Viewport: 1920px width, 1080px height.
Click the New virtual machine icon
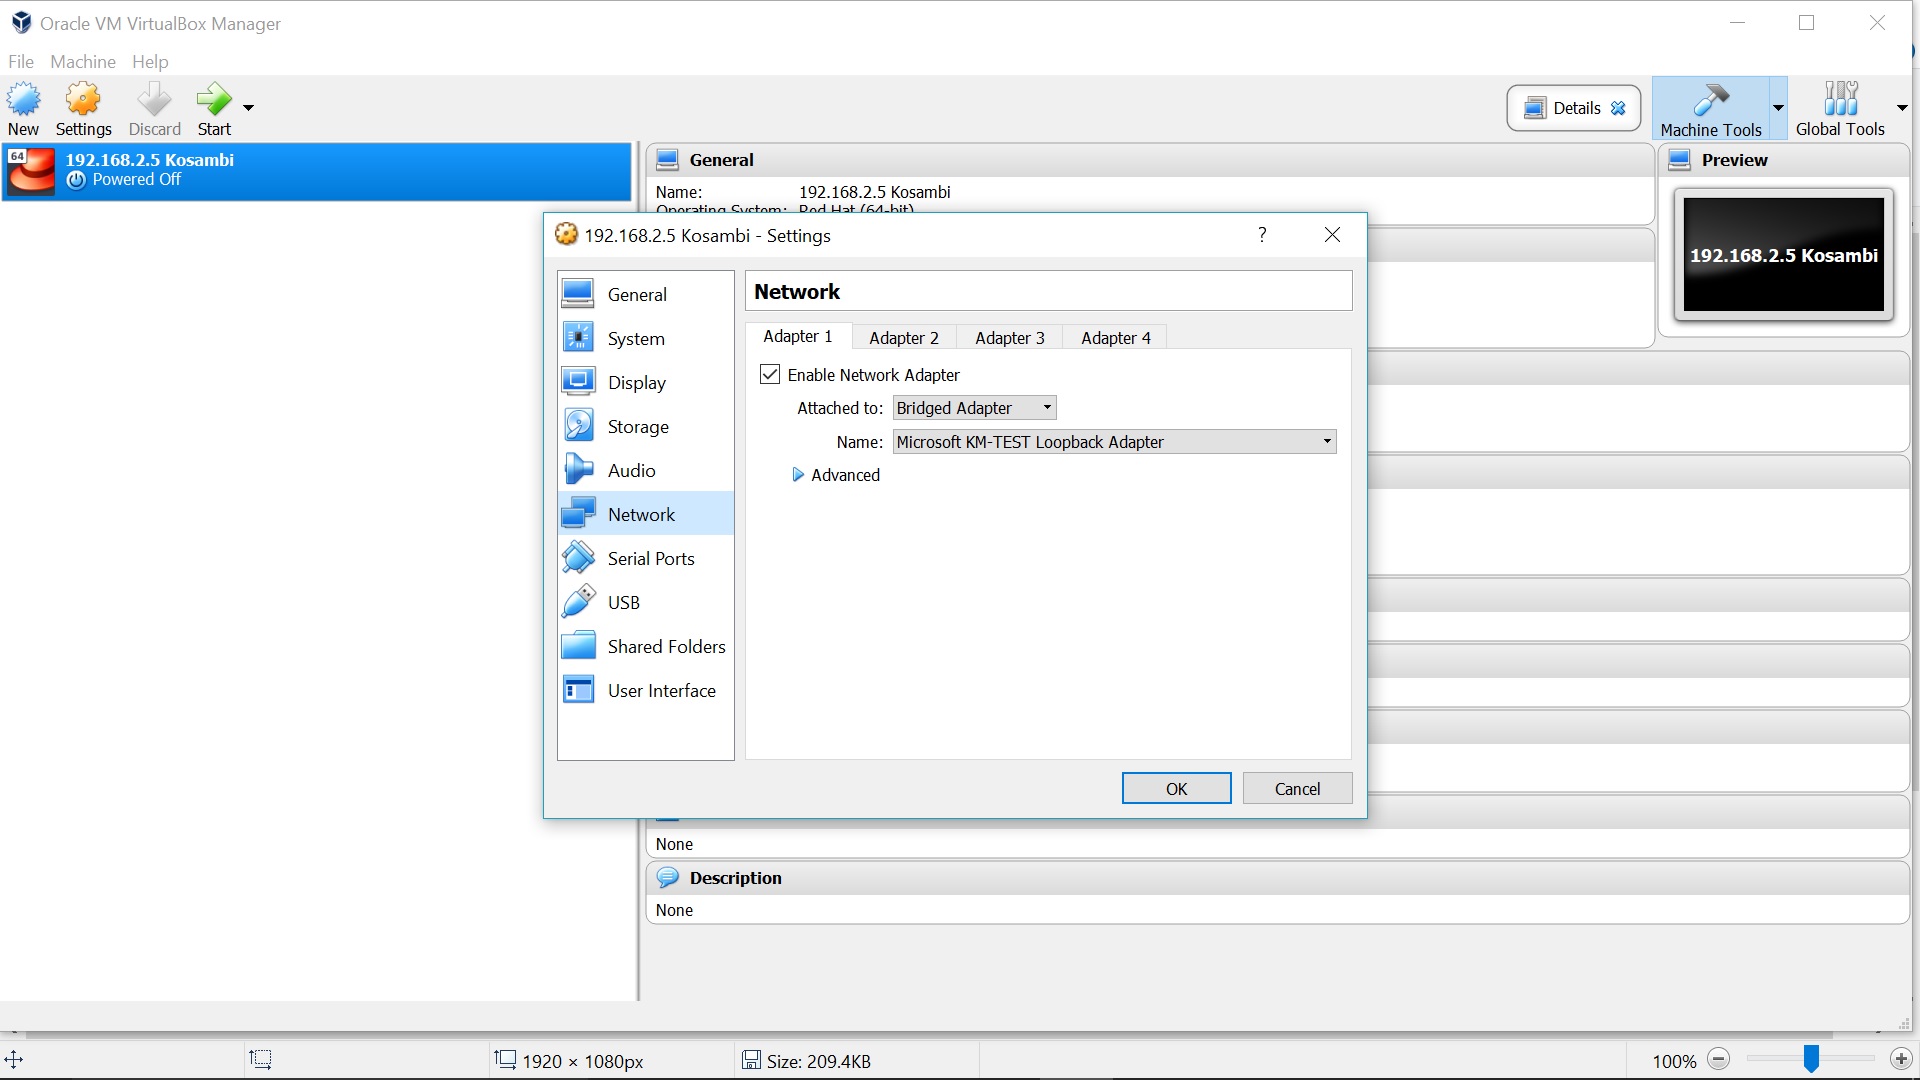[x=23, y=100]
